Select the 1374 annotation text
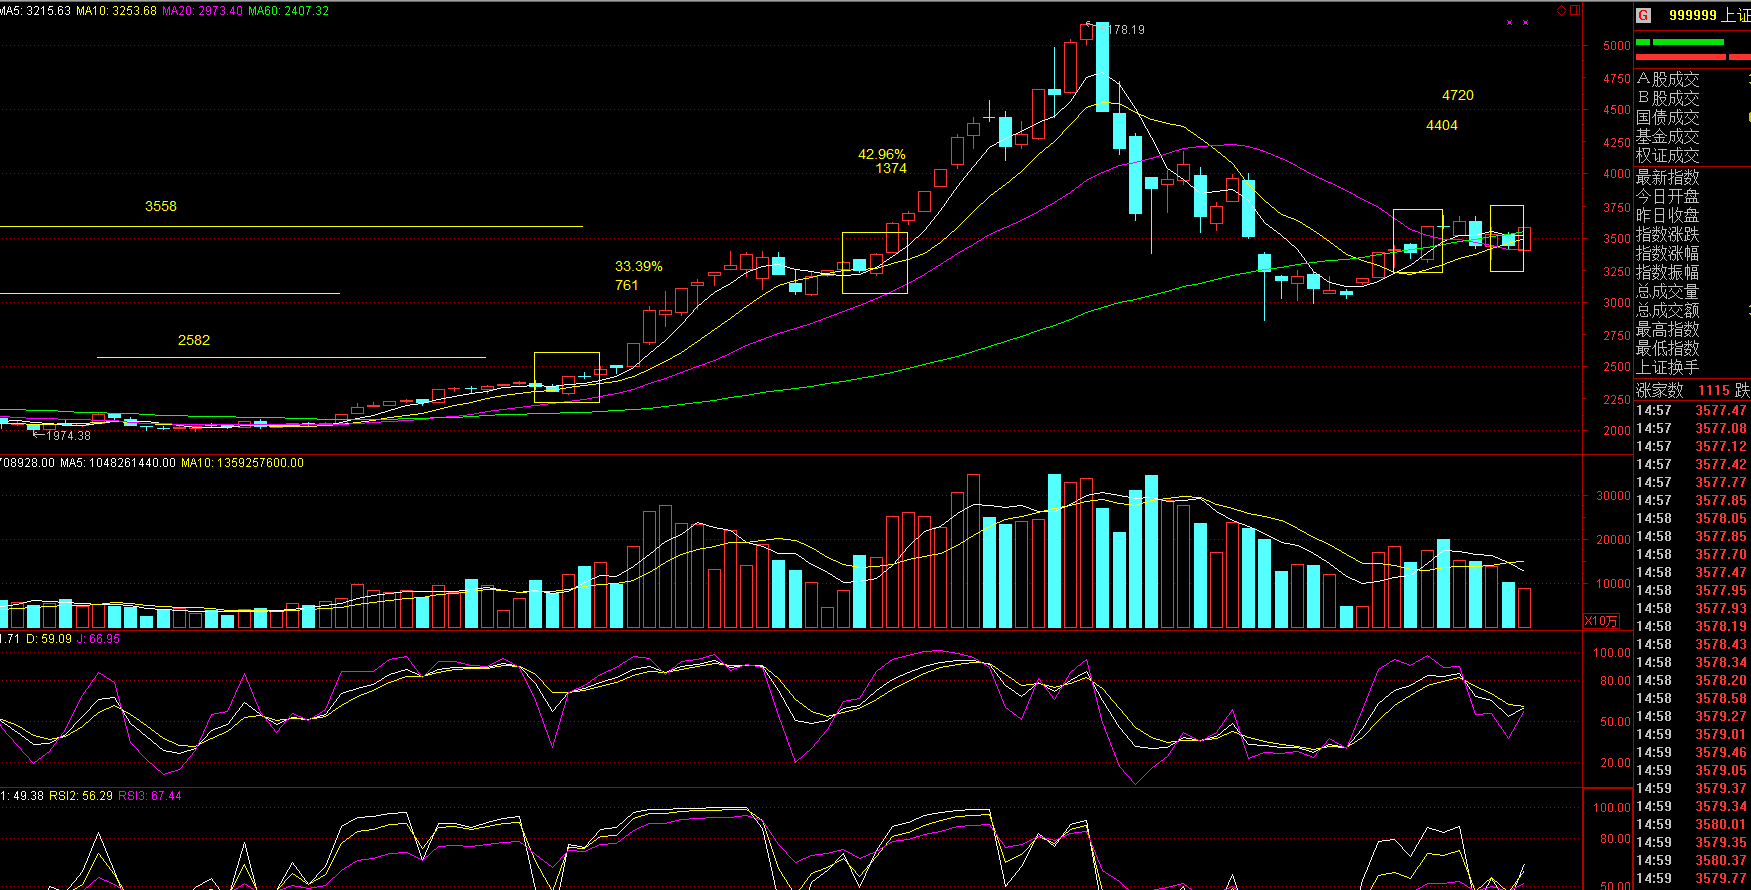Image resolution: width=1751 pixels, height=890 pixels. coord(891,168)
